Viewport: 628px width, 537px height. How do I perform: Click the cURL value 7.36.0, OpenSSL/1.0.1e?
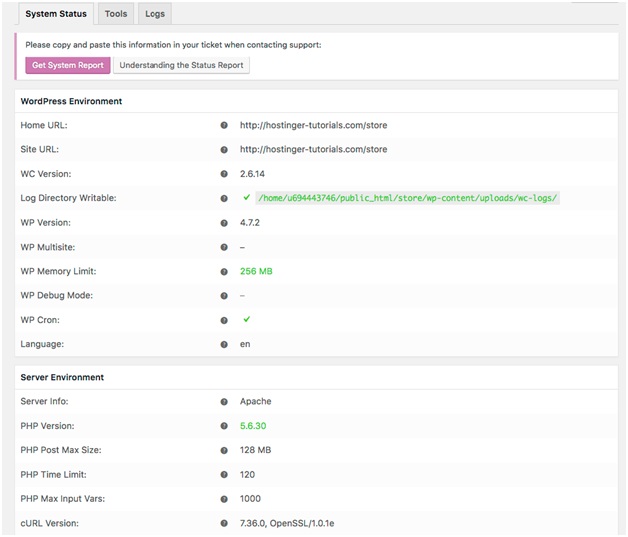click(287, 523)
